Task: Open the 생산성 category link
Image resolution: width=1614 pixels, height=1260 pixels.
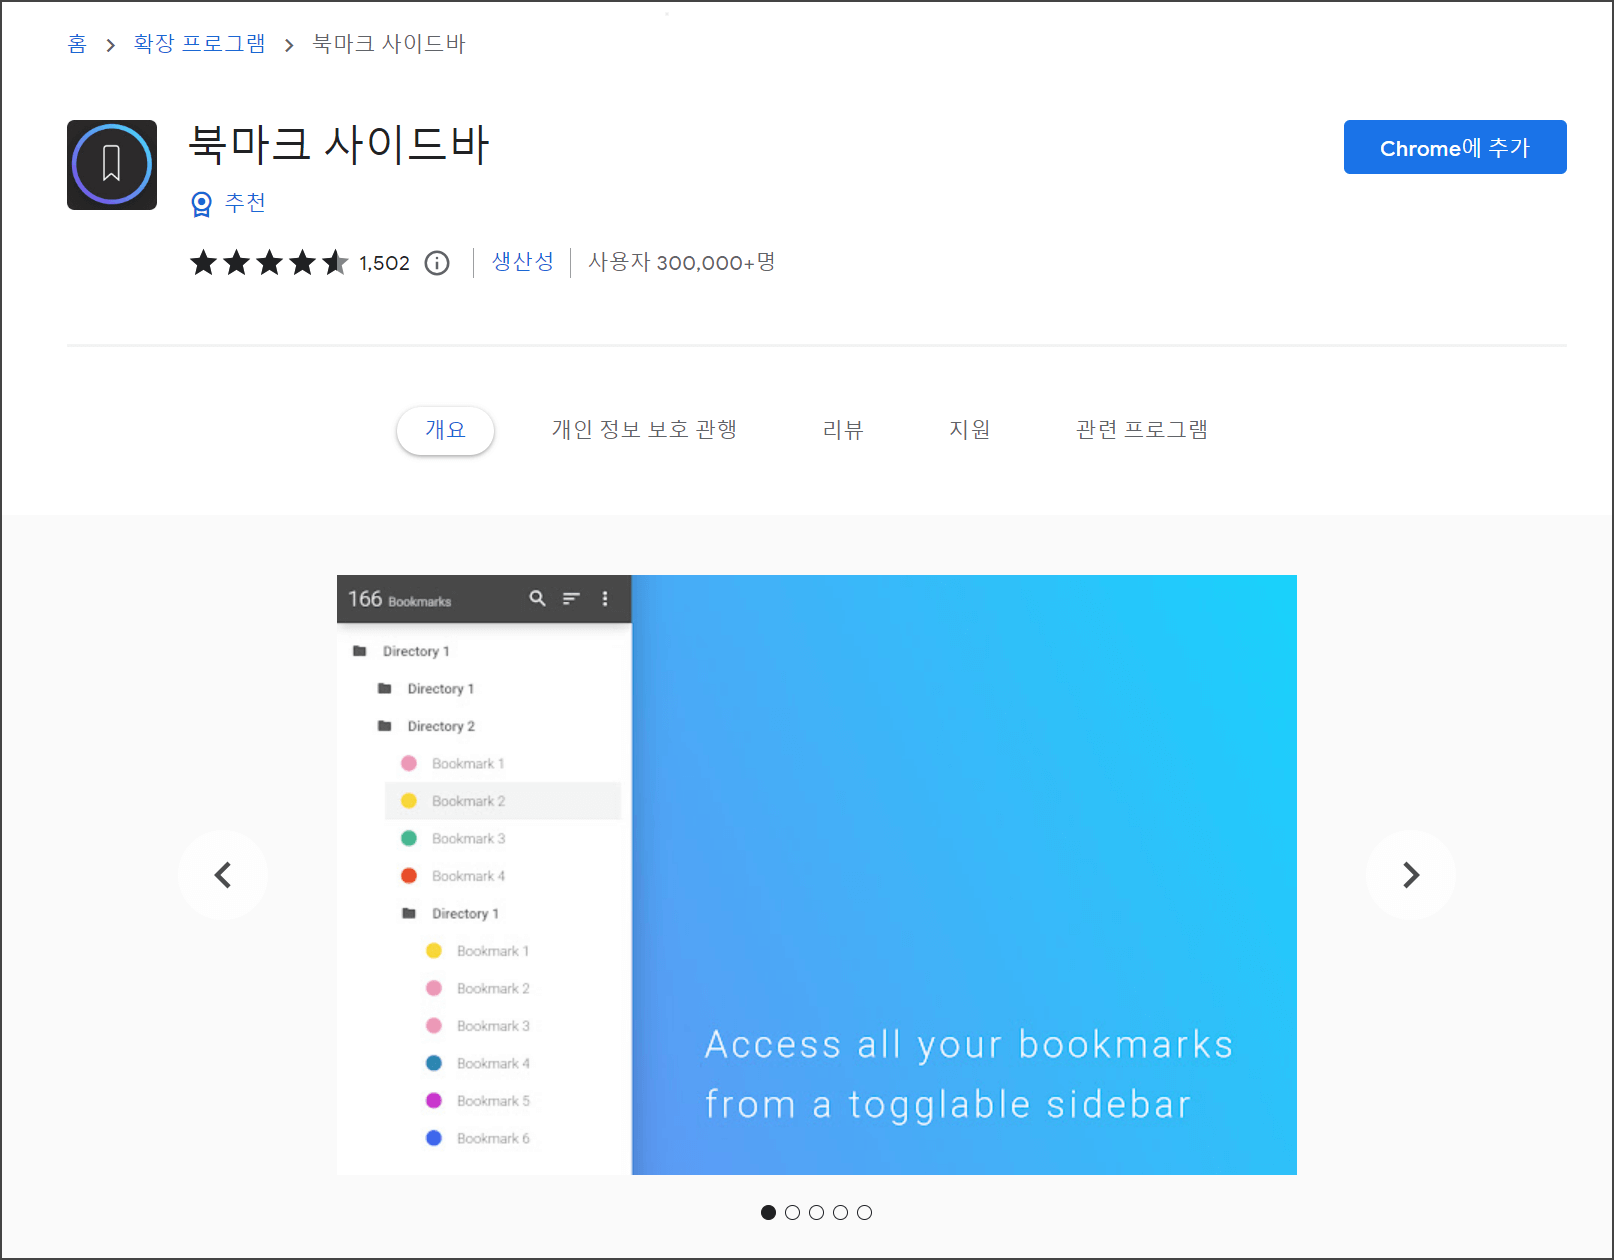Action: coord(522,262)
